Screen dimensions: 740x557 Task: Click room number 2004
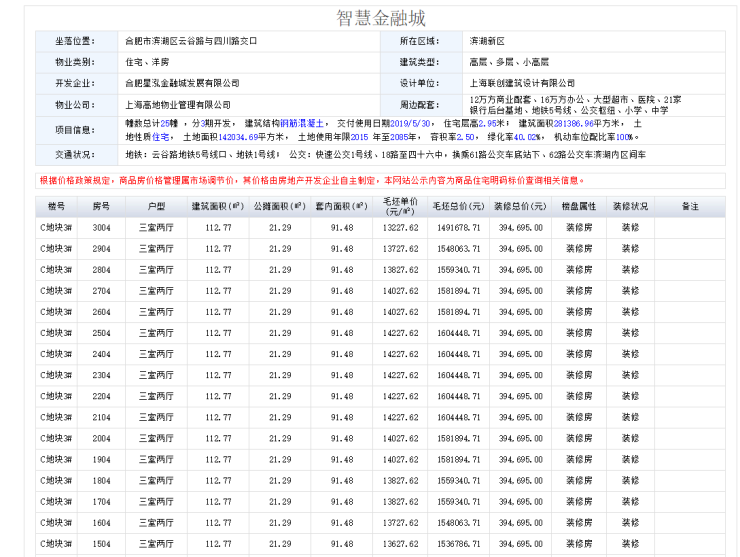pos(101,439)
